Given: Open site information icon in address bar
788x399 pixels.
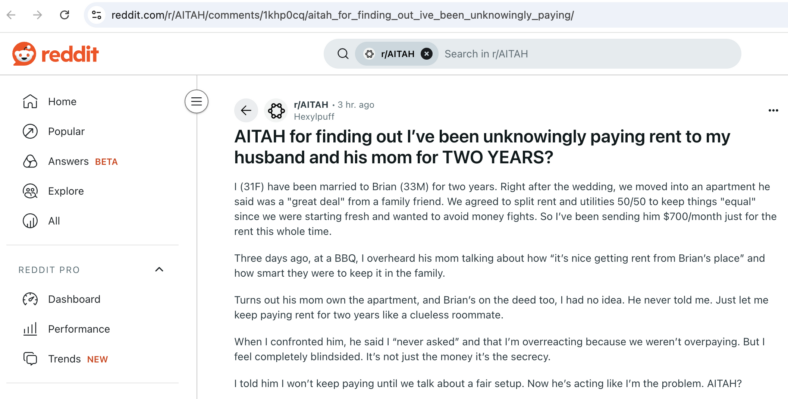Looking at the screenshot, I should coord(96,15).
